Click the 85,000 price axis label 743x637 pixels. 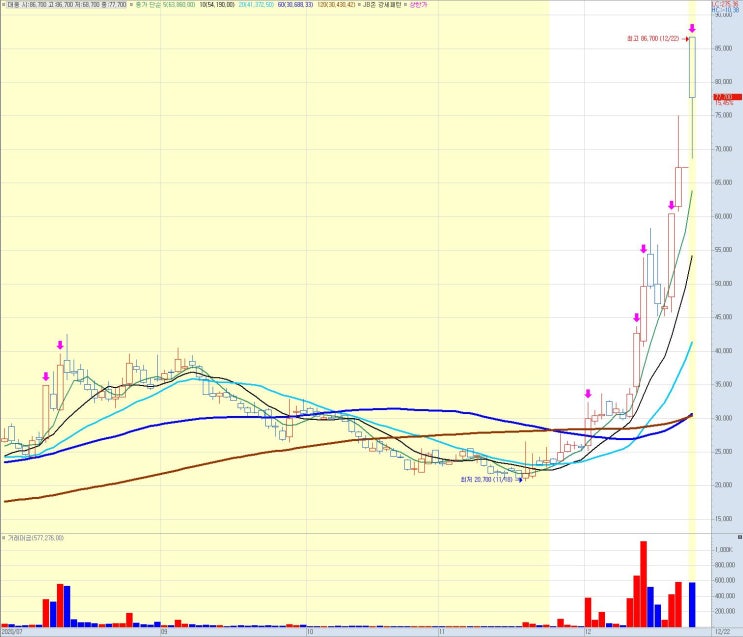point(724,48)
